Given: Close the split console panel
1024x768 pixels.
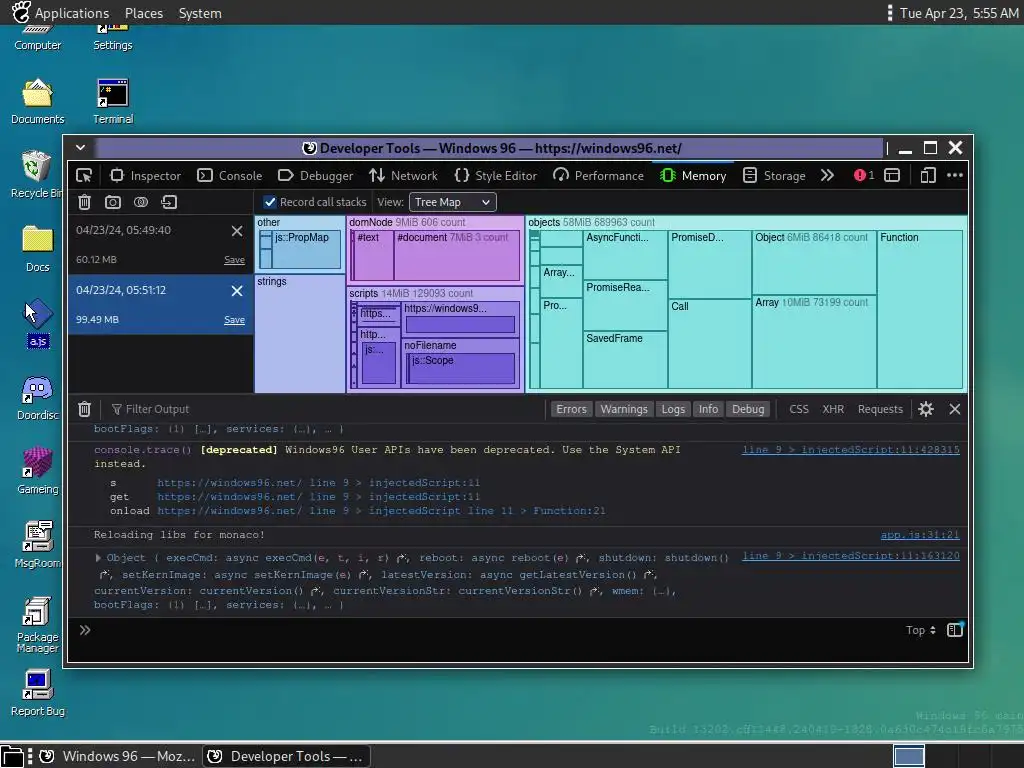Looking at the screenshot, I should click(955, 409).
